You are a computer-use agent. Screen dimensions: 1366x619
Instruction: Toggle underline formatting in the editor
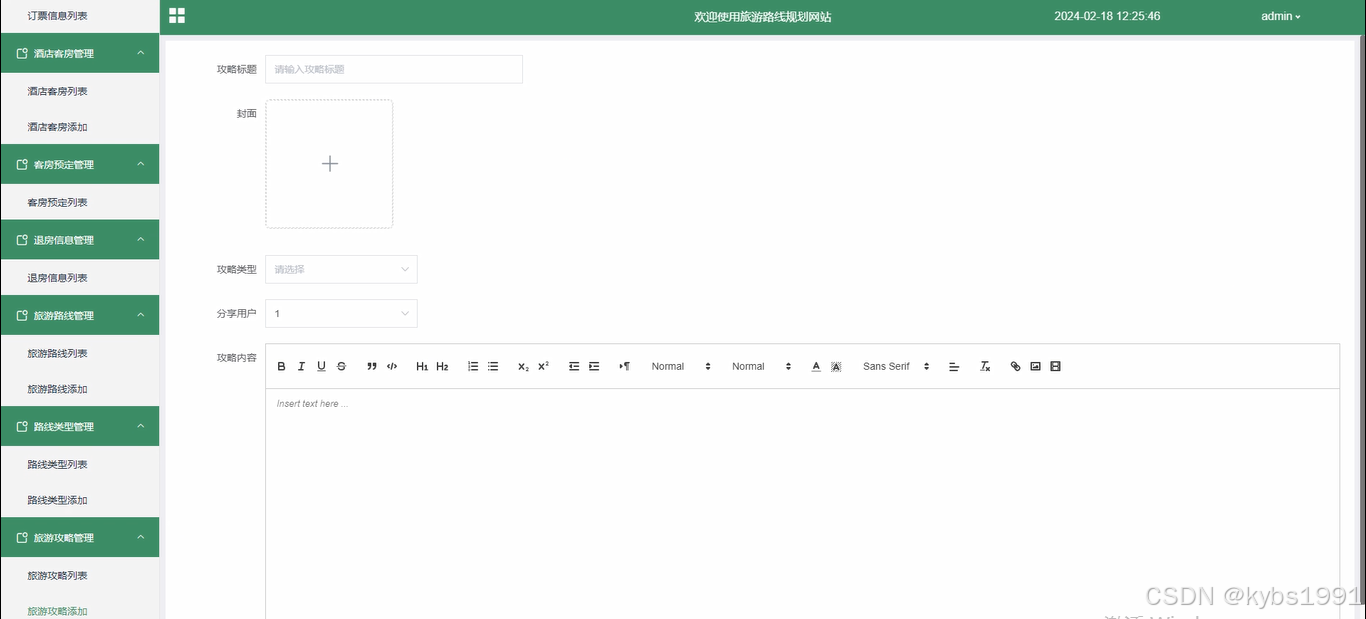coord(321,366)
